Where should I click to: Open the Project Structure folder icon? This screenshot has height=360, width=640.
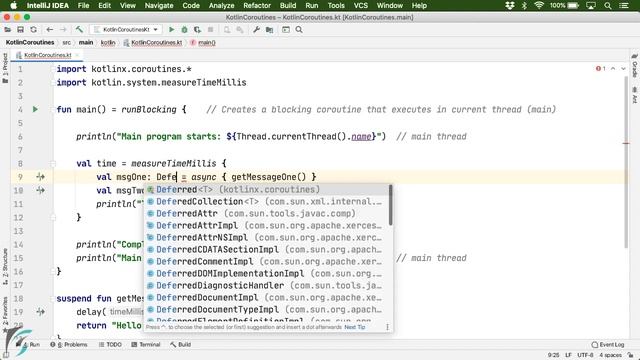pos(269,29)
